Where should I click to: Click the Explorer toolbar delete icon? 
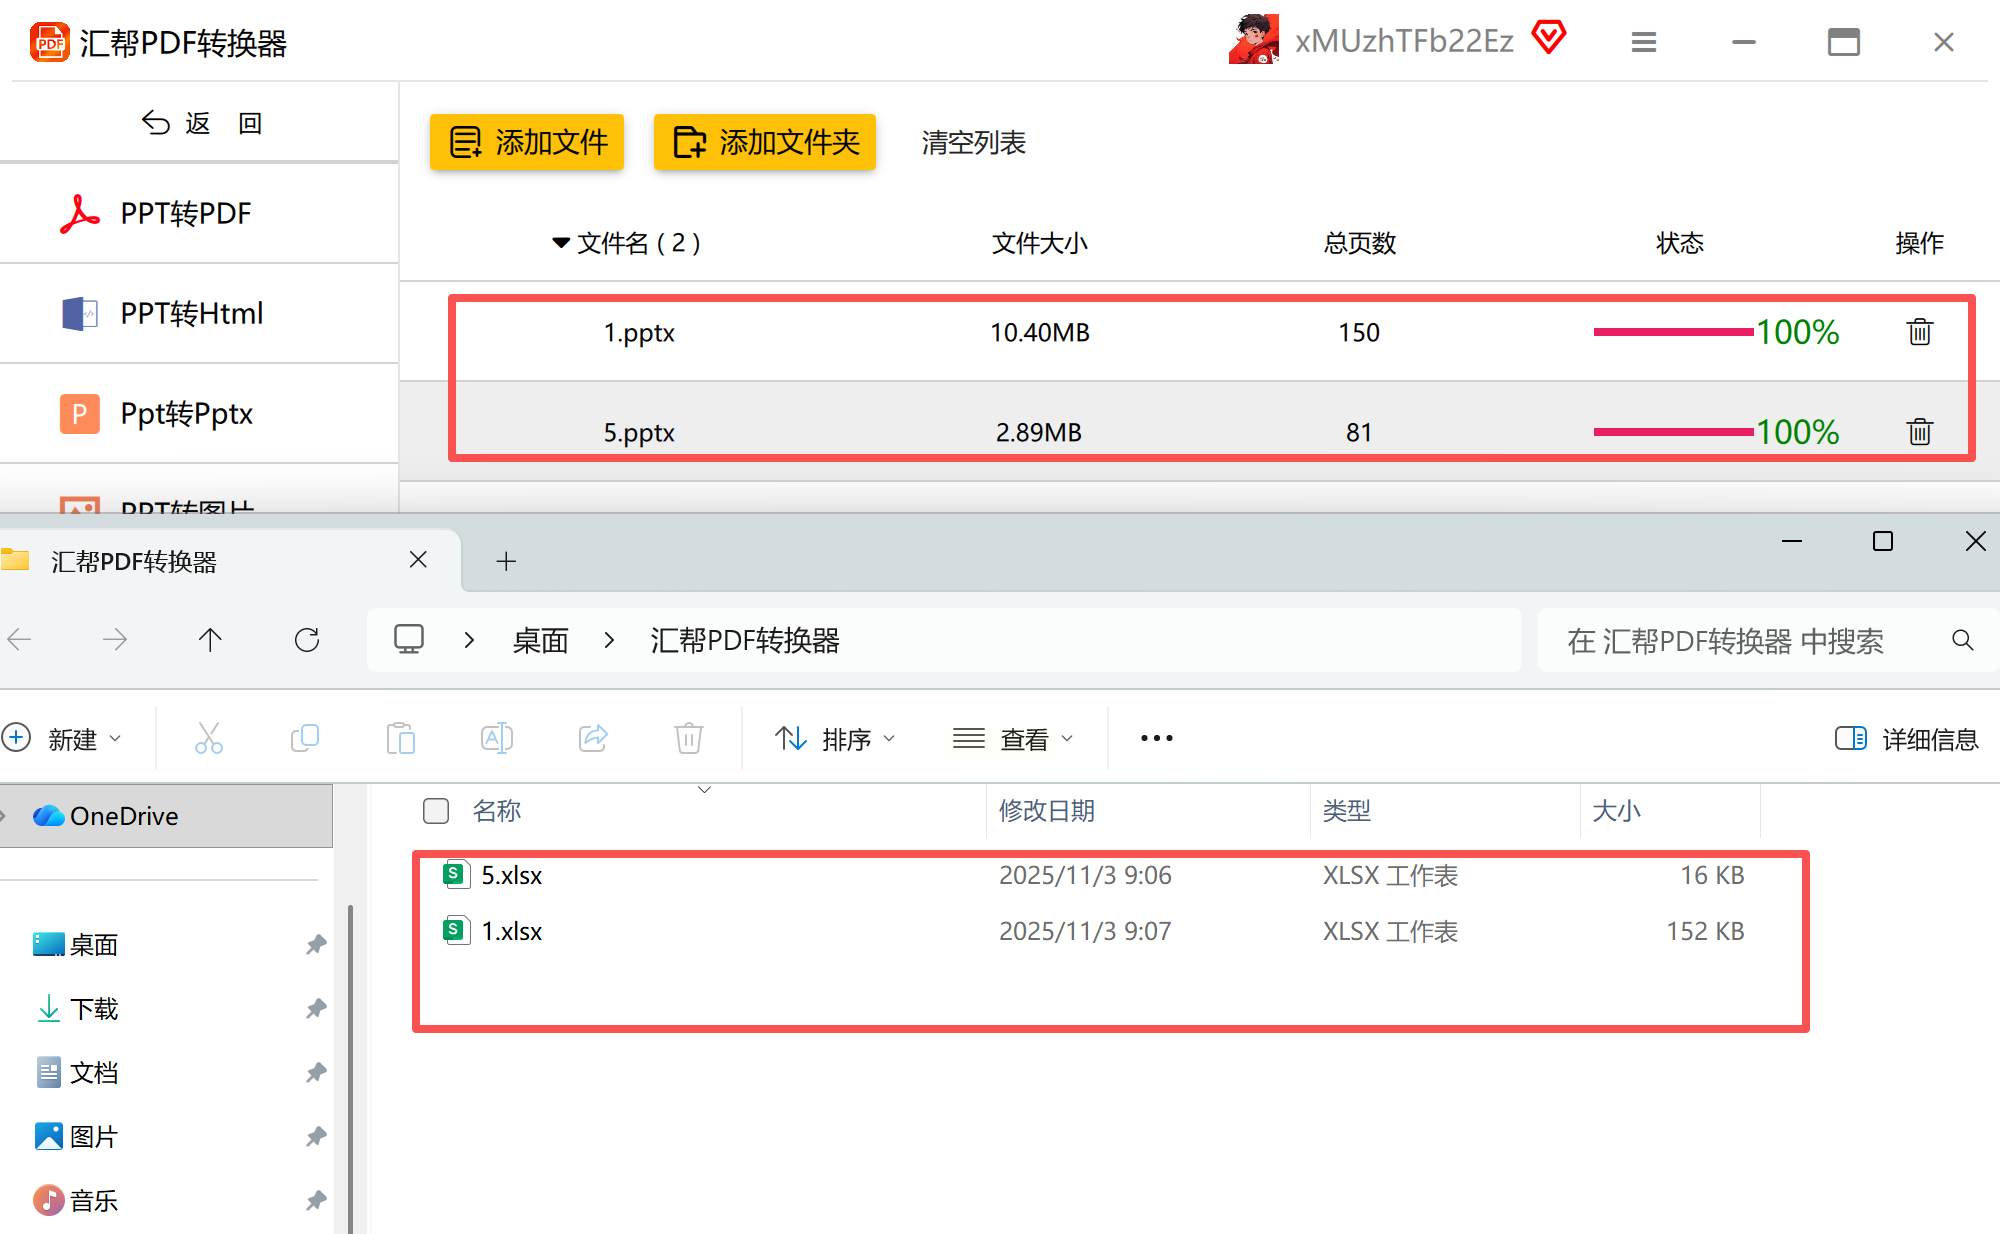coord(688,738)
